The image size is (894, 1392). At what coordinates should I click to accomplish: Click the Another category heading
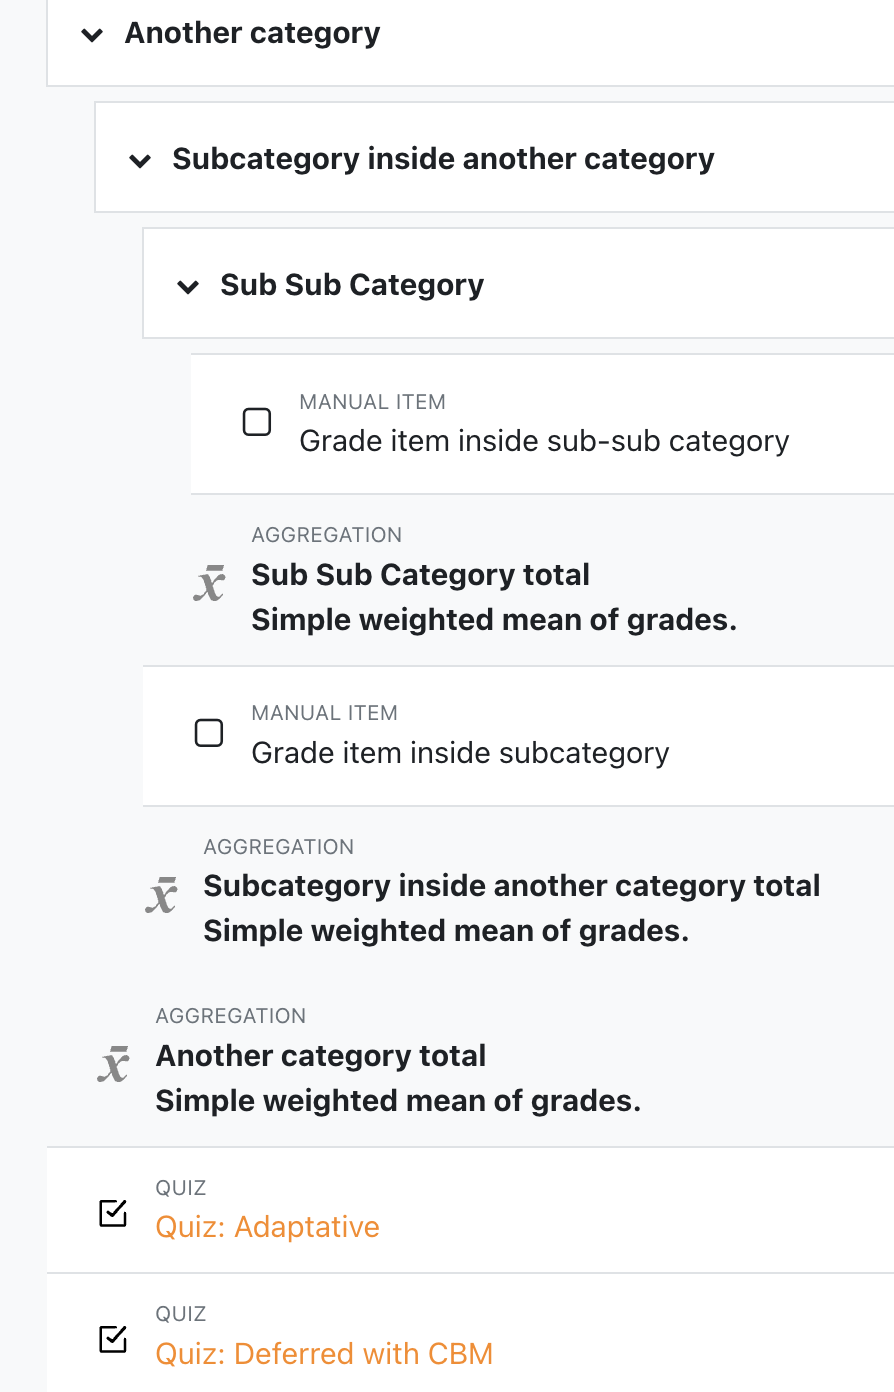pos(252,33)
